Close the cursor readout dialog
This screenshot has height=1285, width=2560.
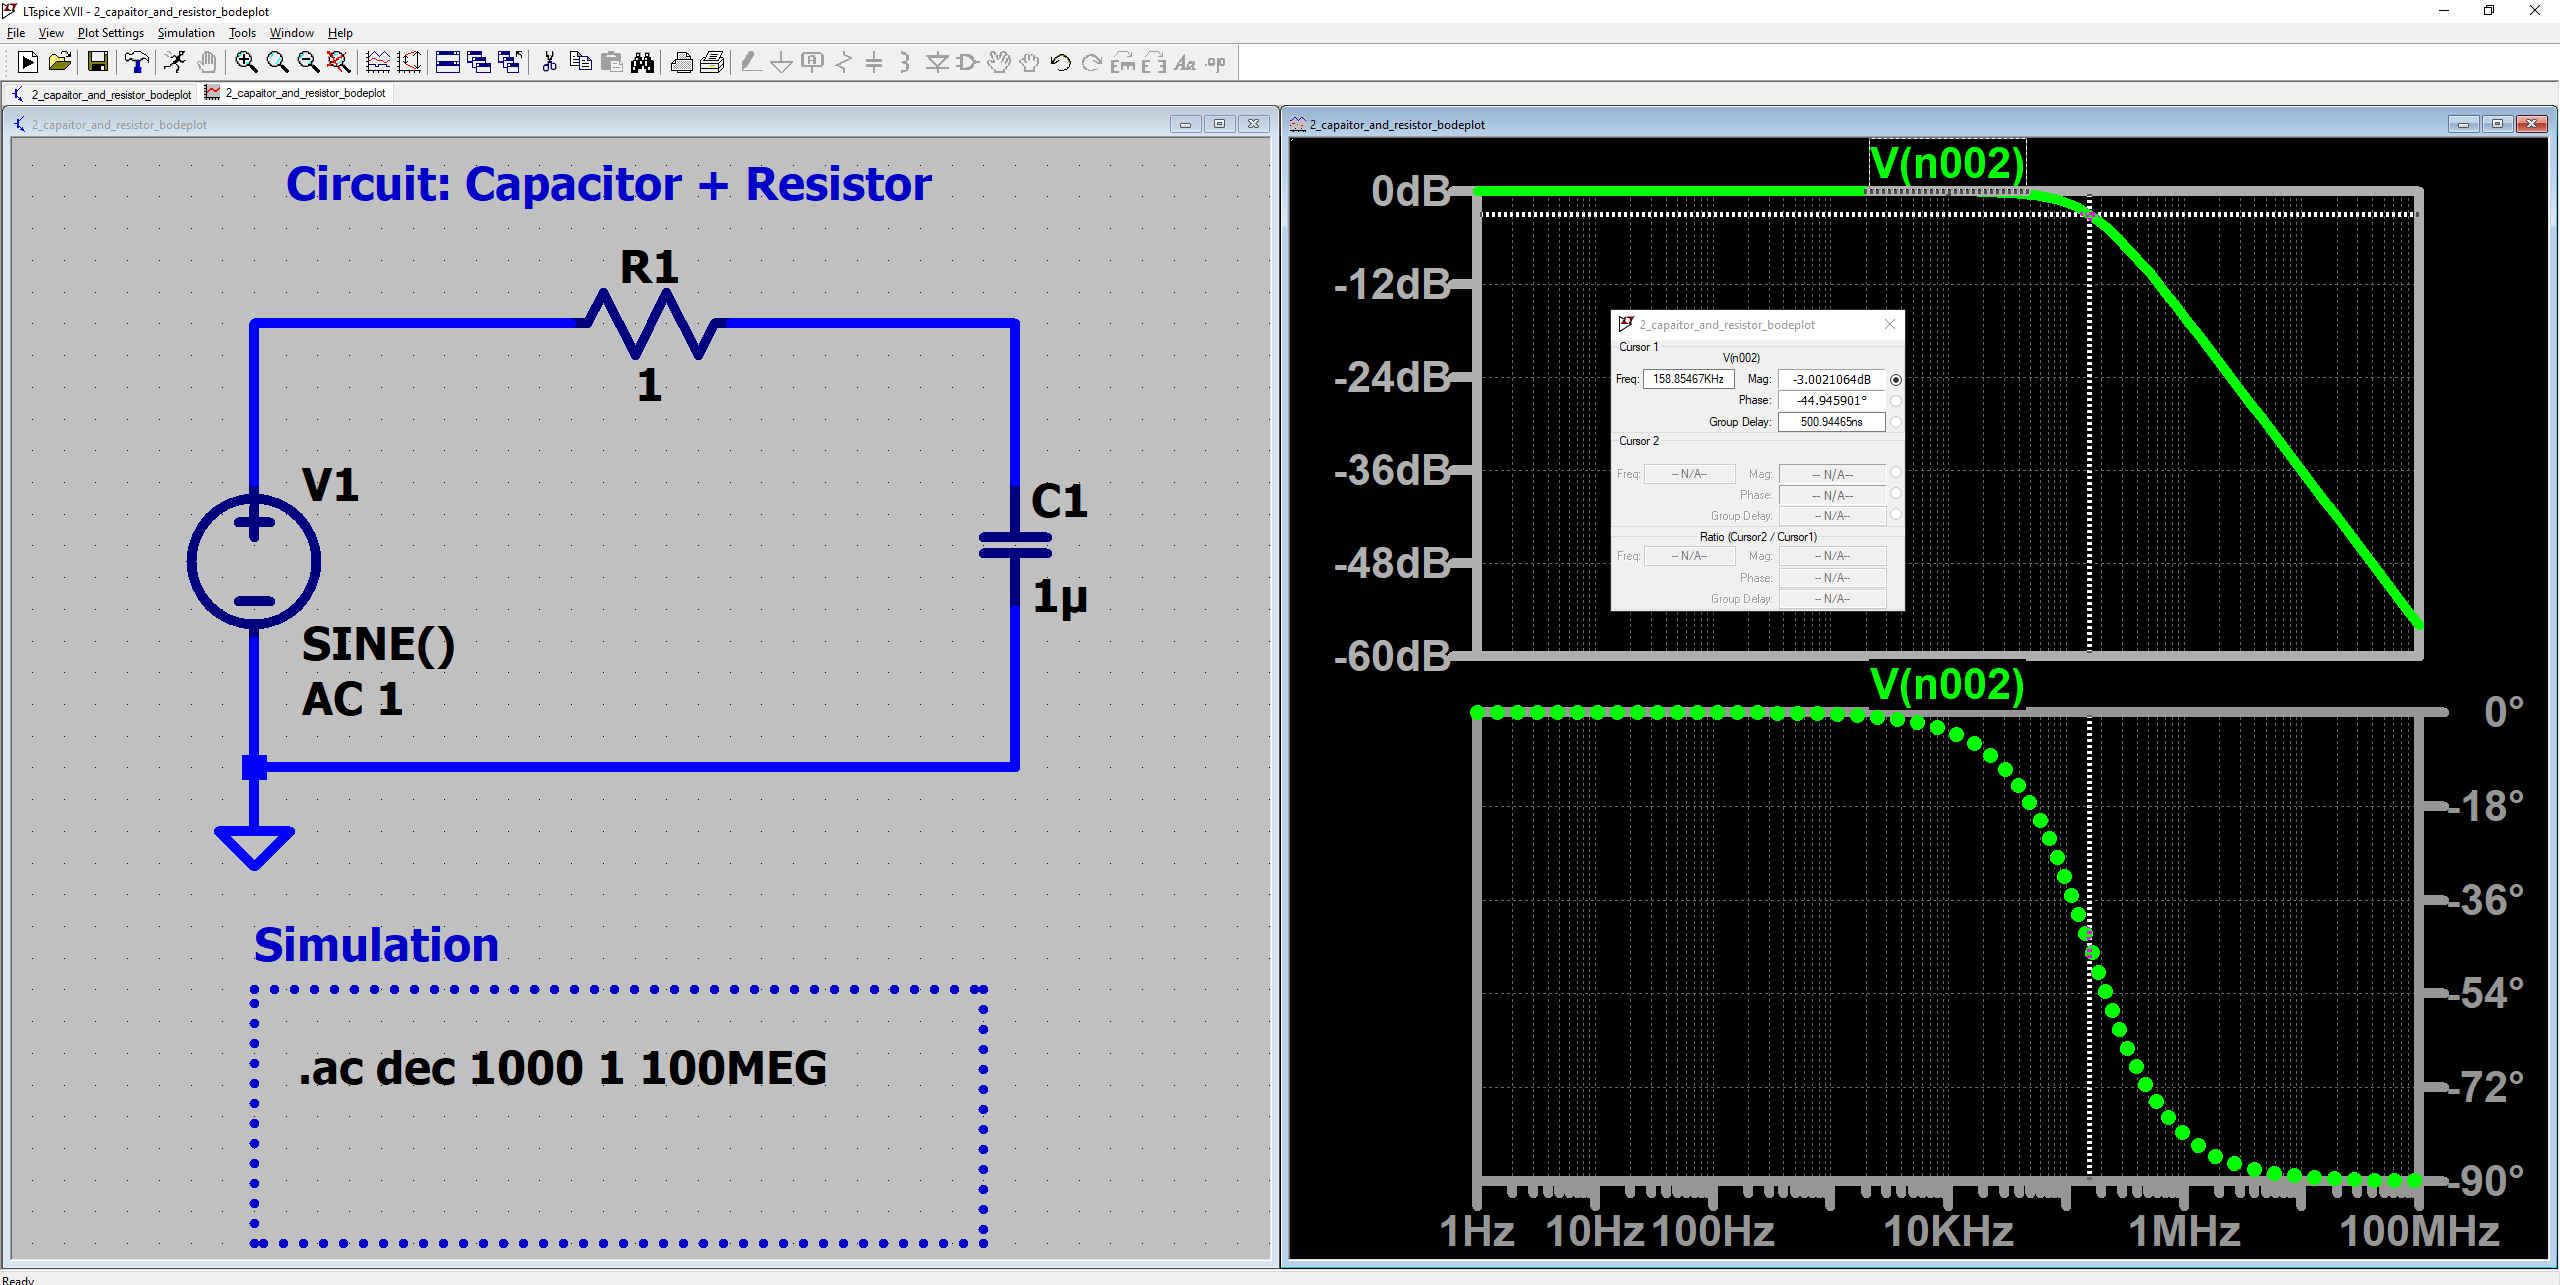tap(1890, 325)
